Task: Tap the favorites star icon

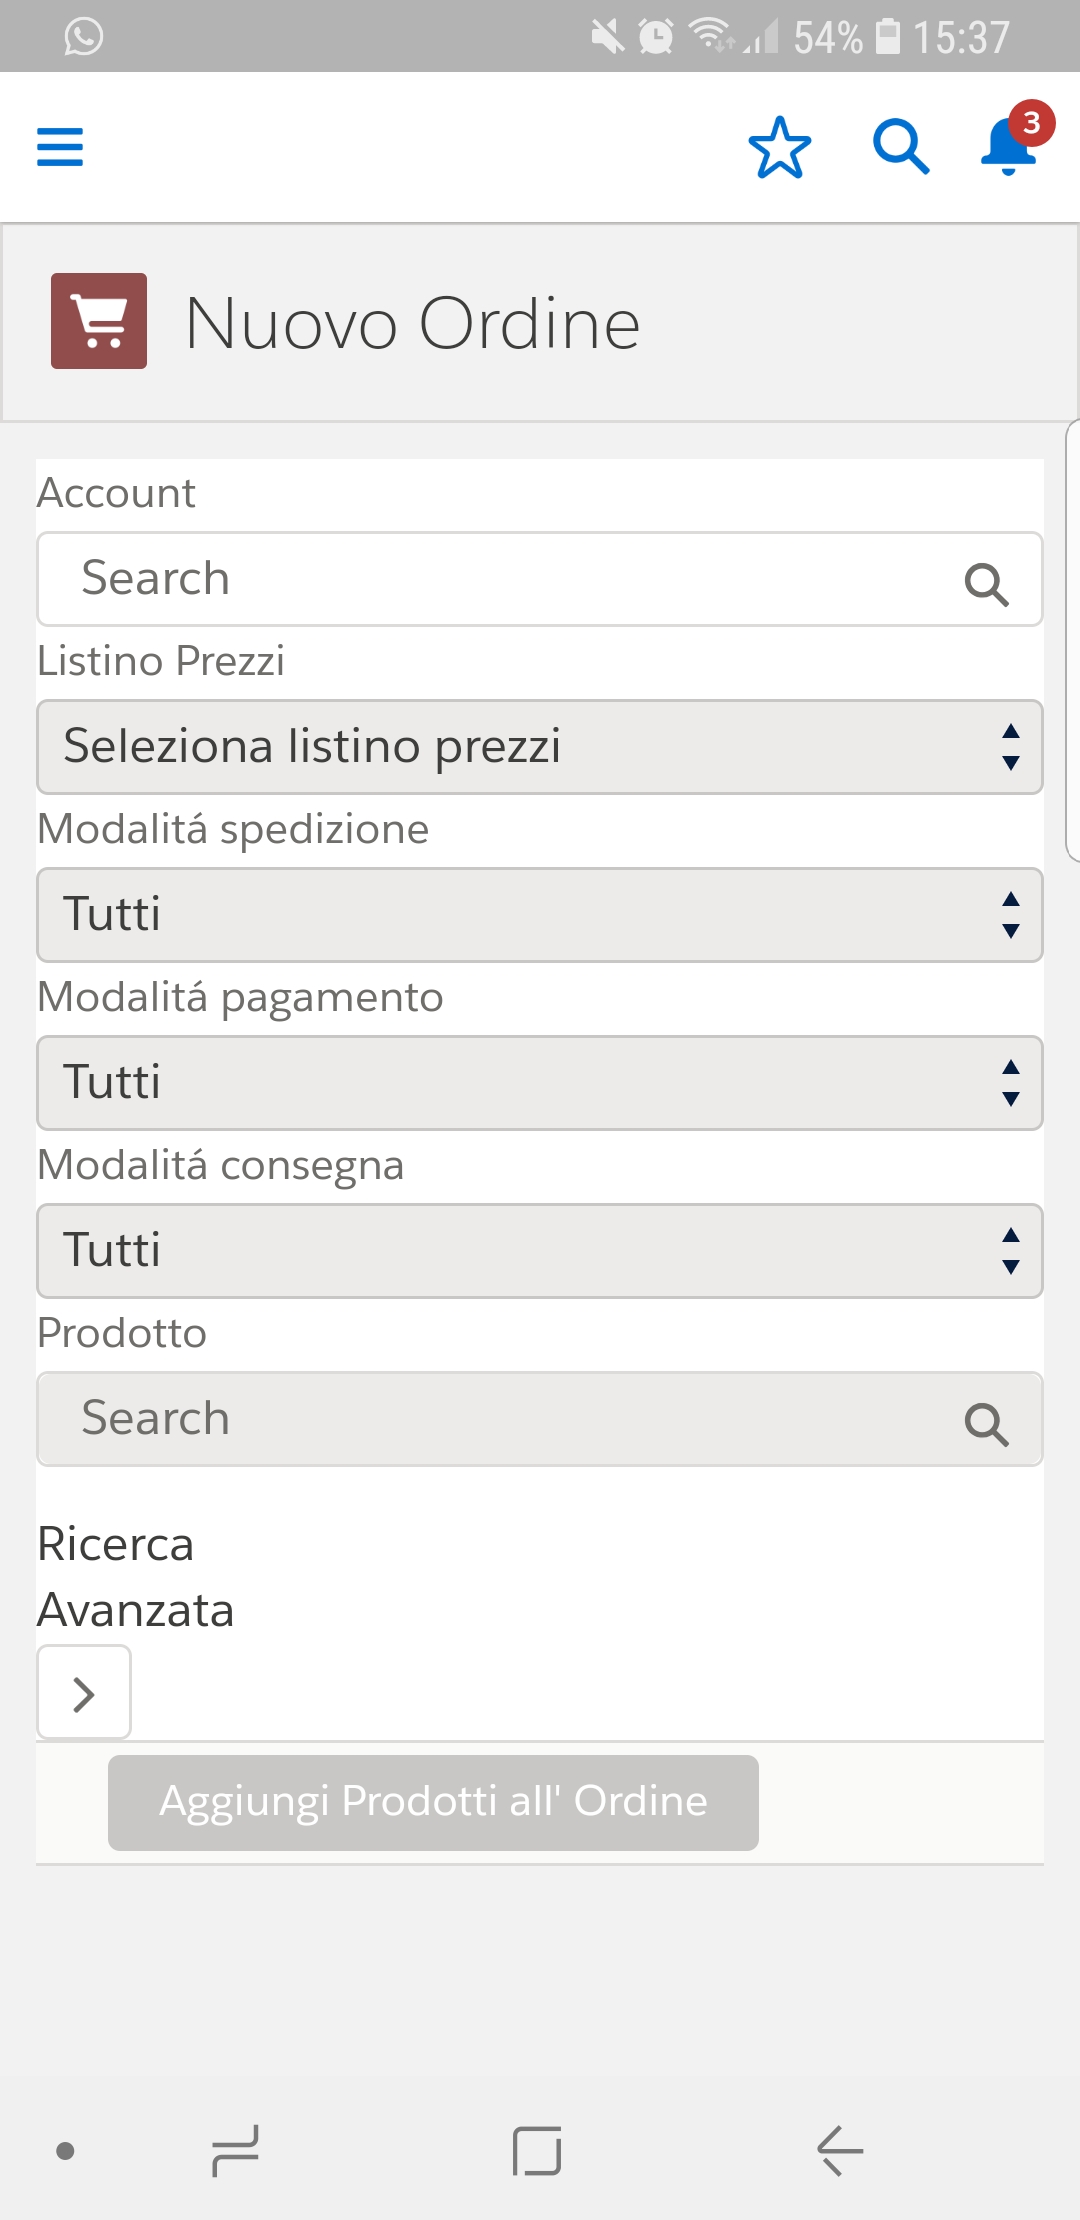Action: tap(779, 147)
